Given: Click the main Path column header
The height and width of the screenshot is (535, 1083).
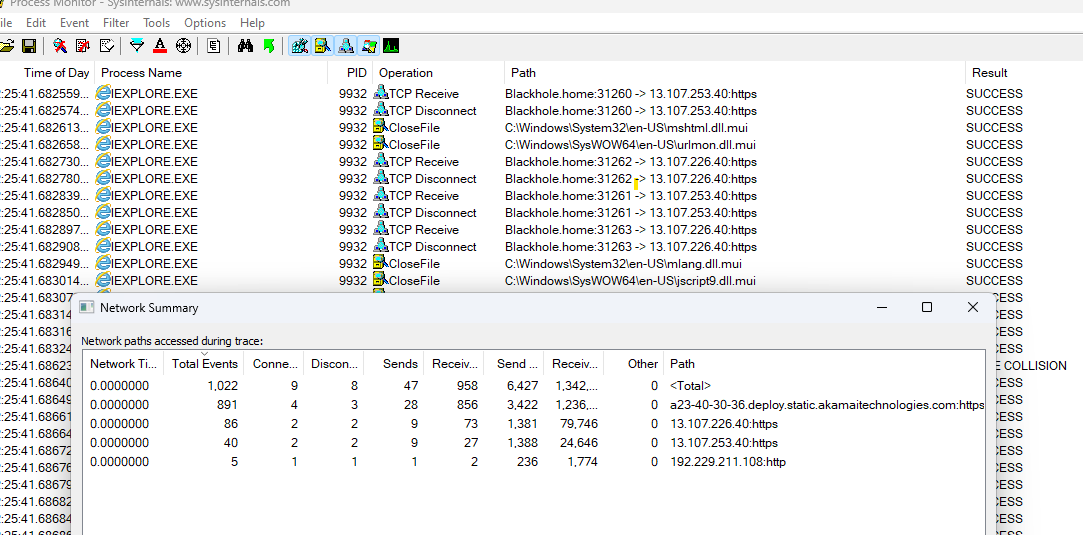Looking at the screenshot, I should 735,72.
